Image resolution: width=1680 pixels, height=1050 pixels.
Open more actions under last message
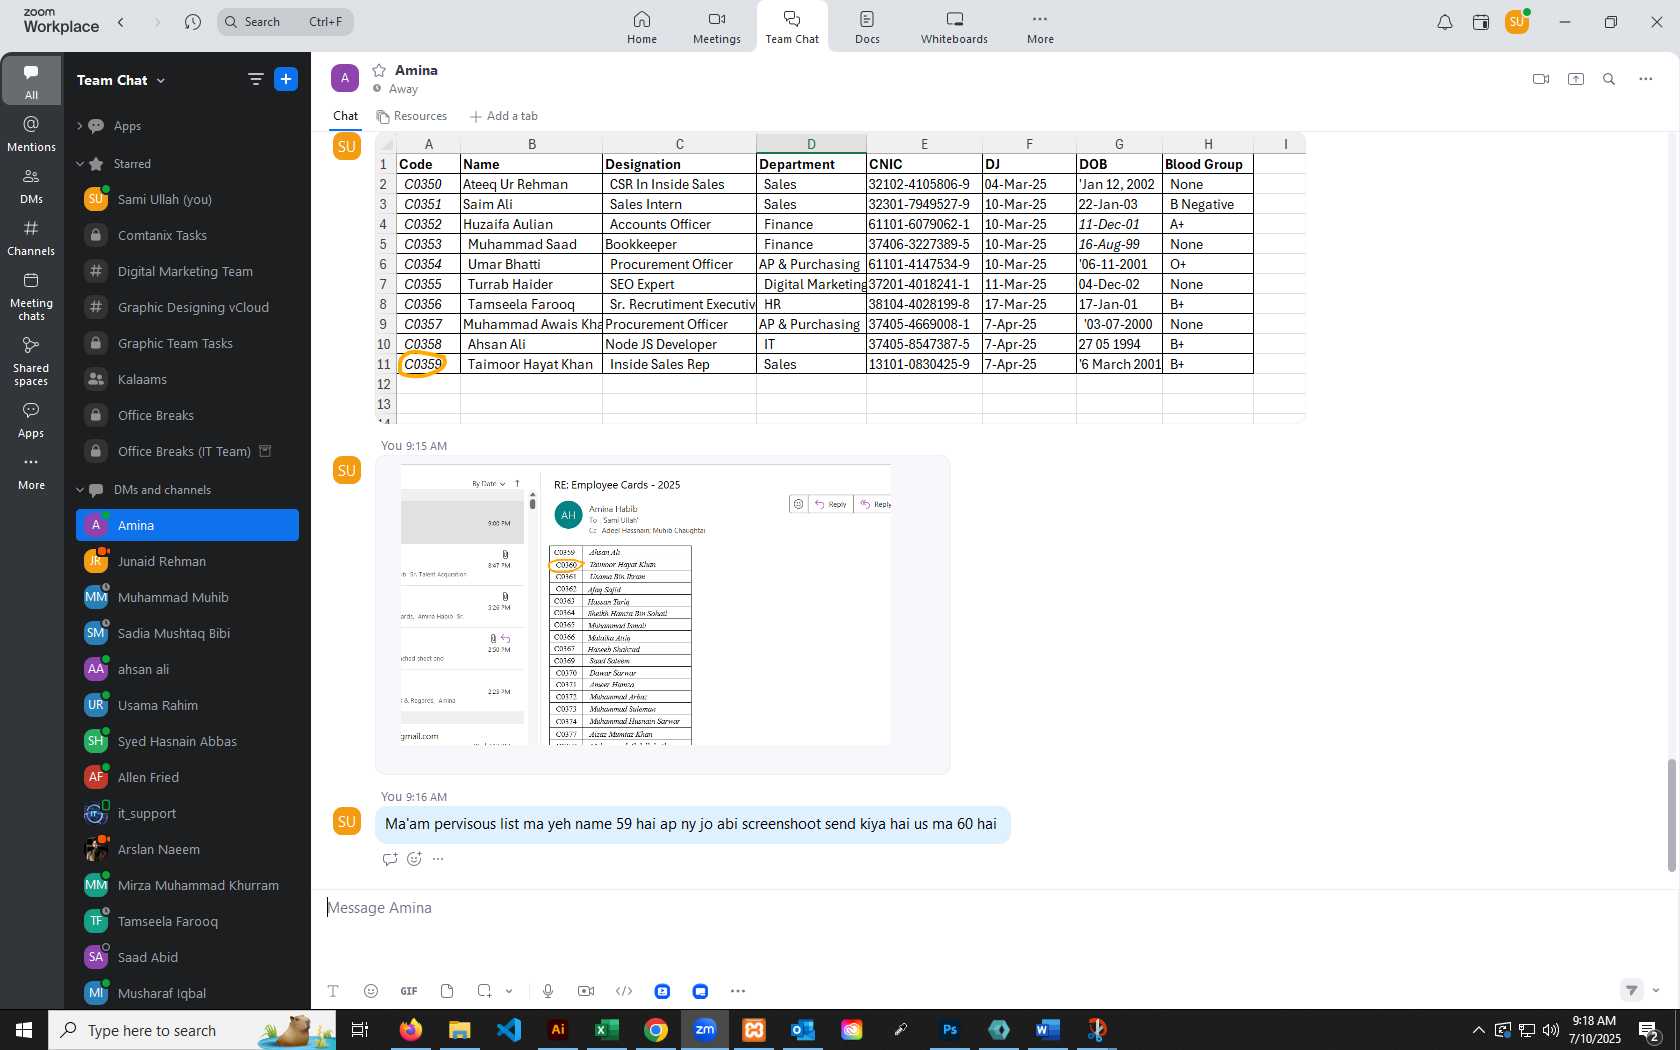pyautogui.click(x=438, y=859)
